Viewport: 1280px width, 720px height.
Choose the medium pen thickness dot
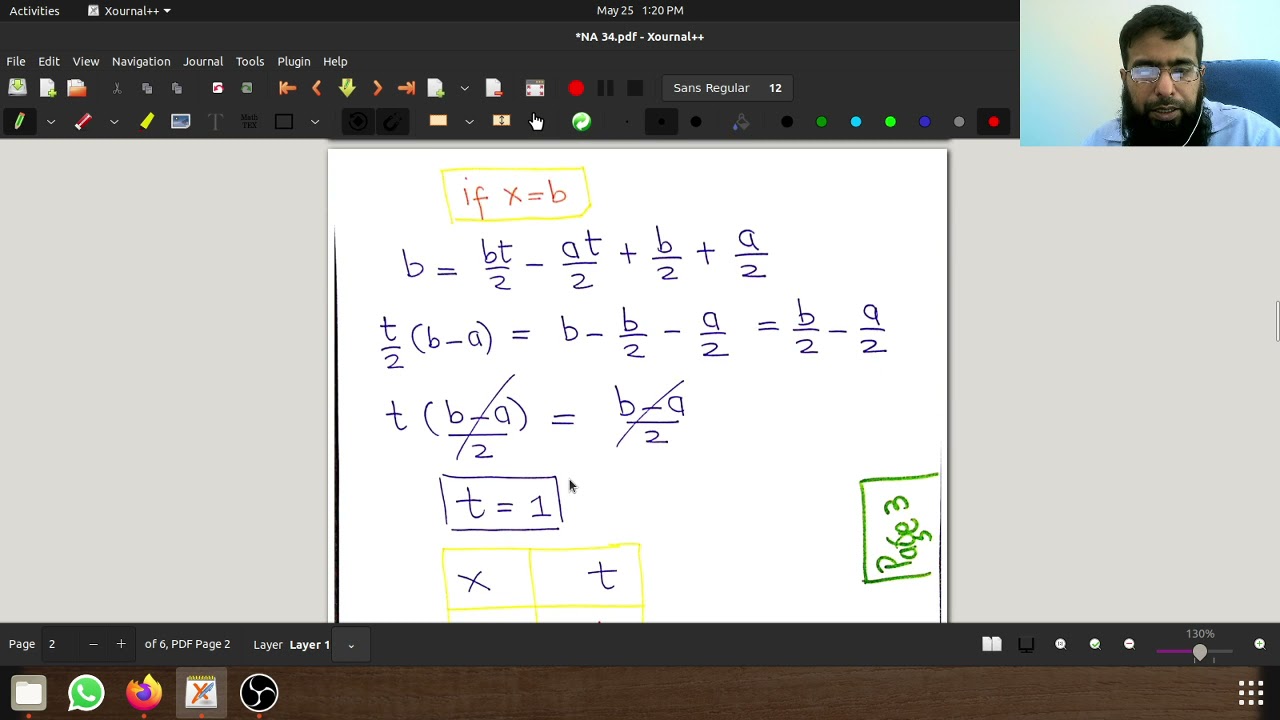point(661,122)
